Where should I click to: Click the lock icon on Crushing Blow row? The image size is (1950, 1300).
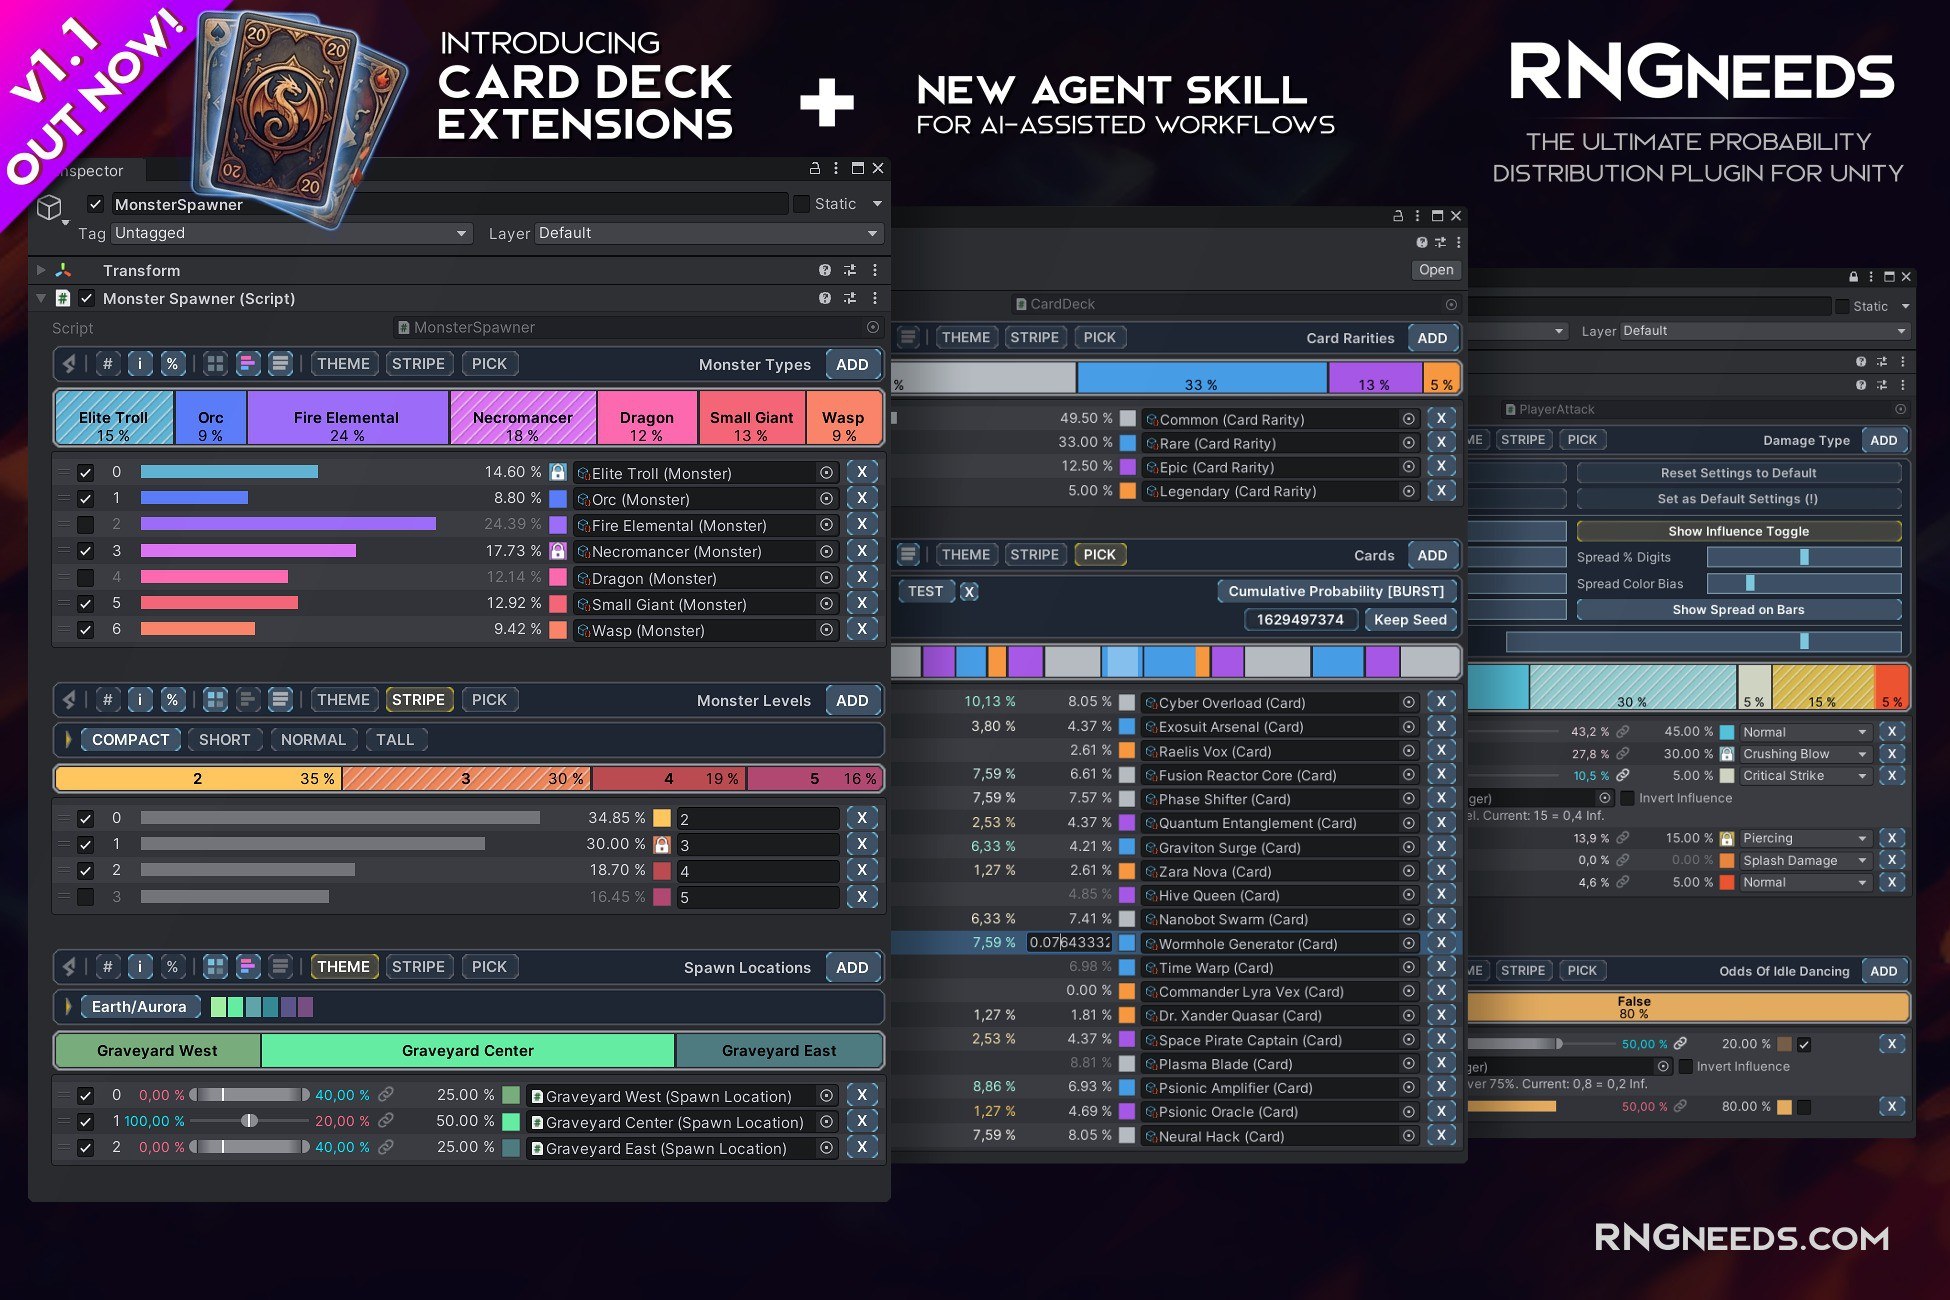1727,754
